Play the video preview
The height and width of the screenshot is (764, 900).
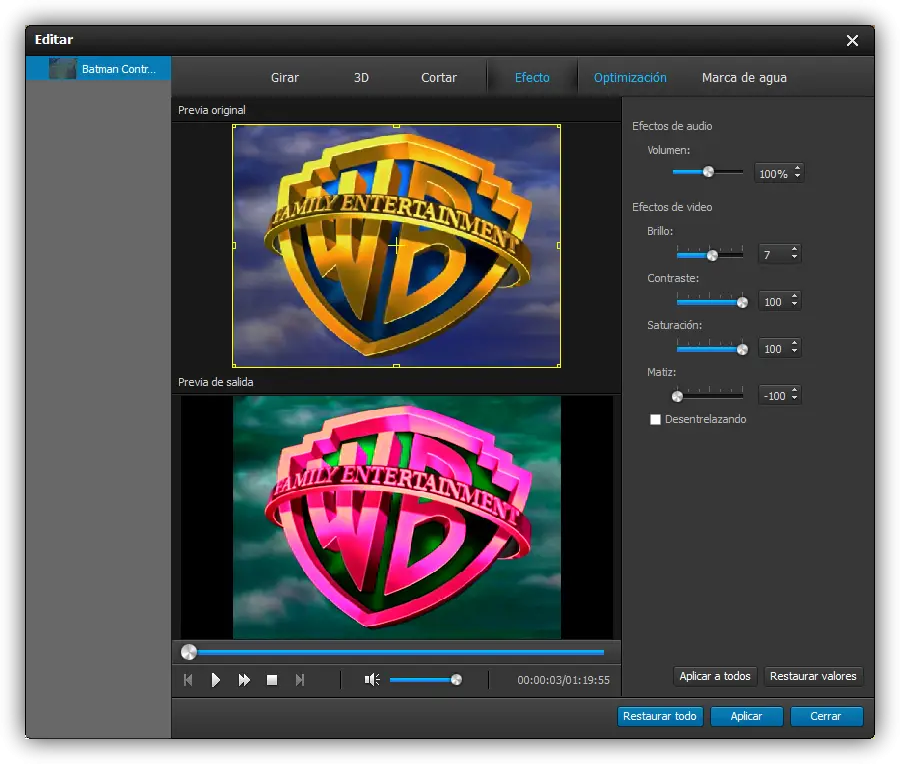click(216, 680)
